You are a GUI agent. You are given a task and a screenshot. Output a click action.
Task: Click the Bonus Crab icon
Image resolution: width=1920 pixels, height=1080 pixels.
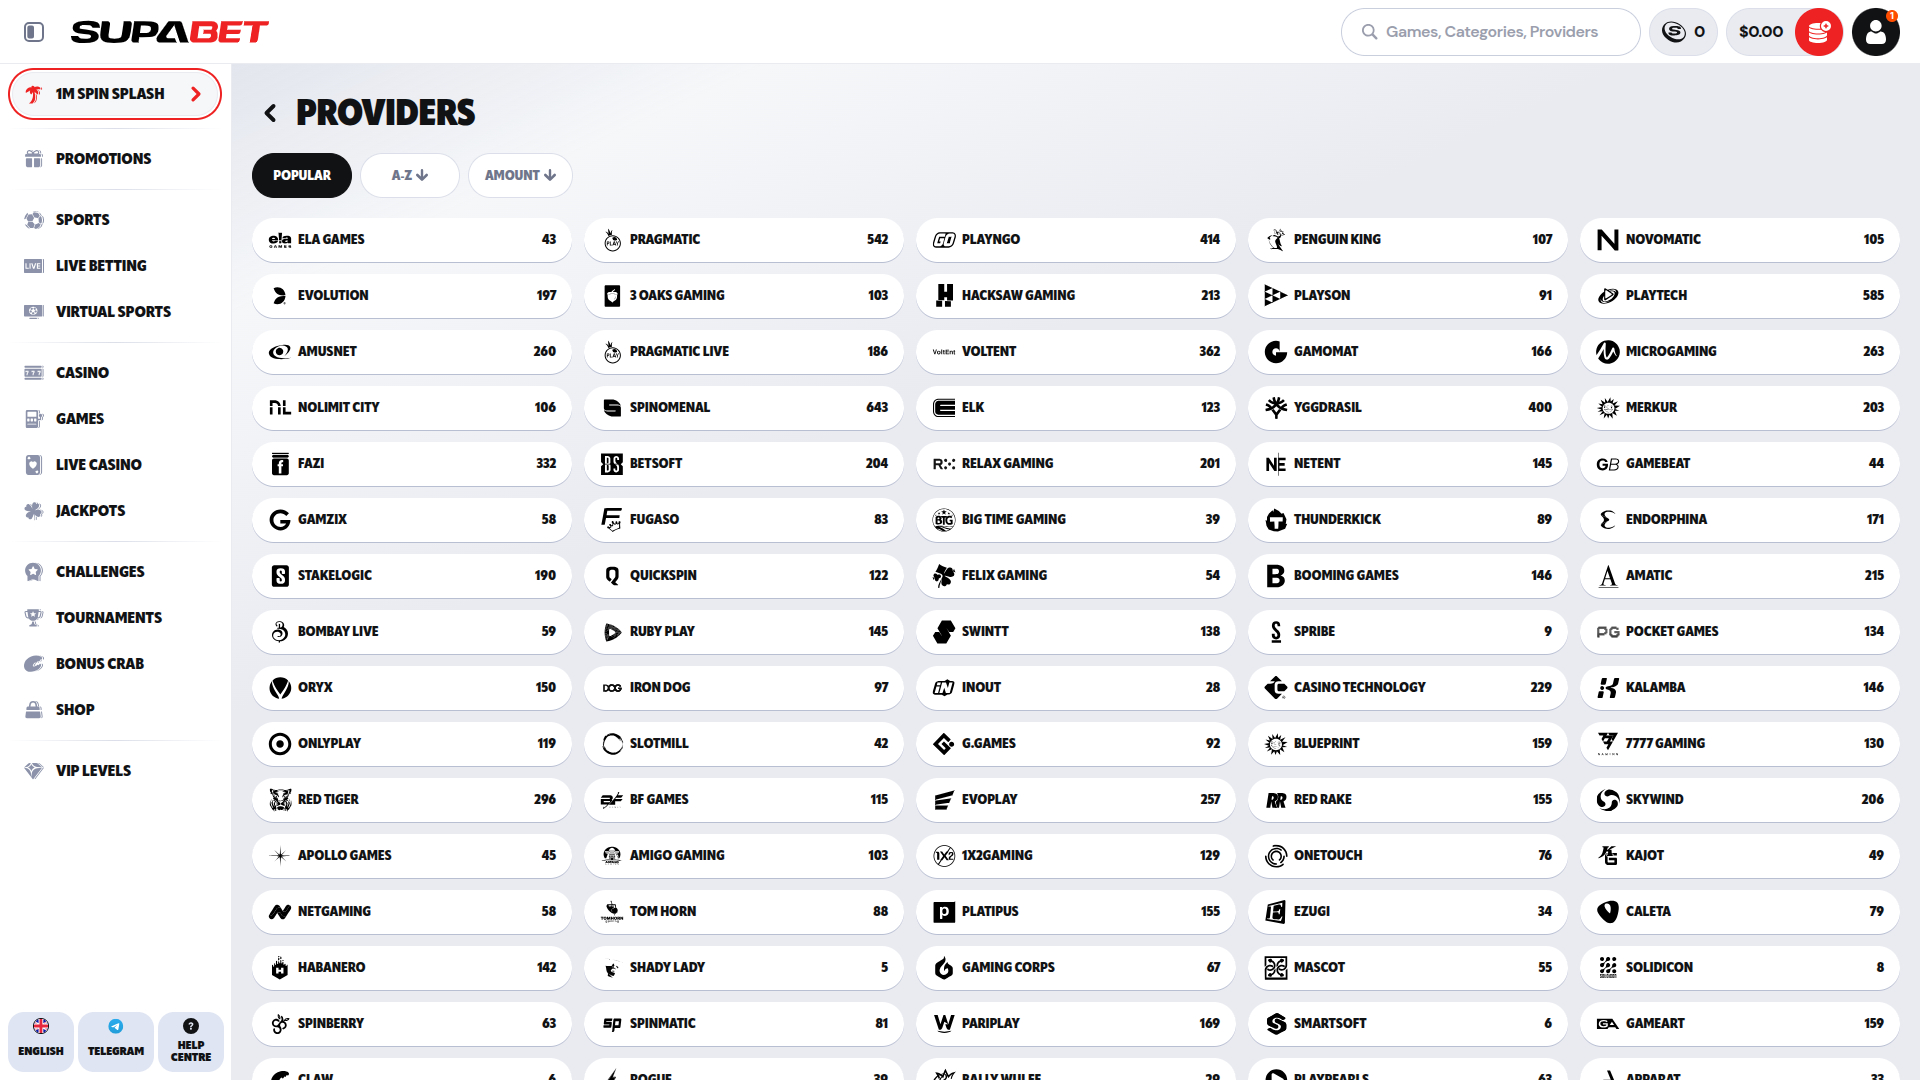[x=34, y=664]
